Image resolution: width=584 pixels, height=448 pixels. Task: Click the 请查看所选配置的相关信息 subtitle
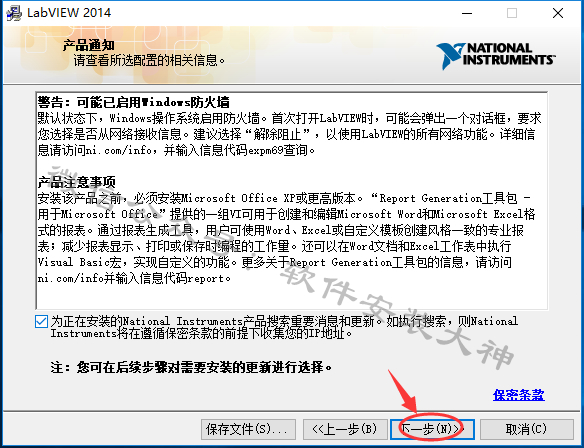tap(149, 60)
